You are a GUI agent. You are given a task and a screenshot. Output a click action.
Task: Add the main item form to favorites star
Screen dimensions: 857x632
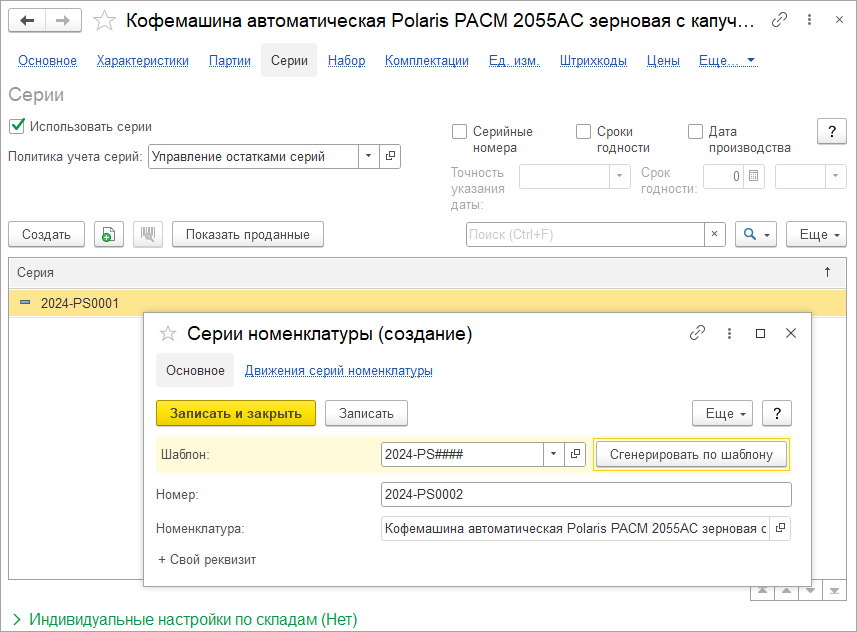tap(104, 21)
